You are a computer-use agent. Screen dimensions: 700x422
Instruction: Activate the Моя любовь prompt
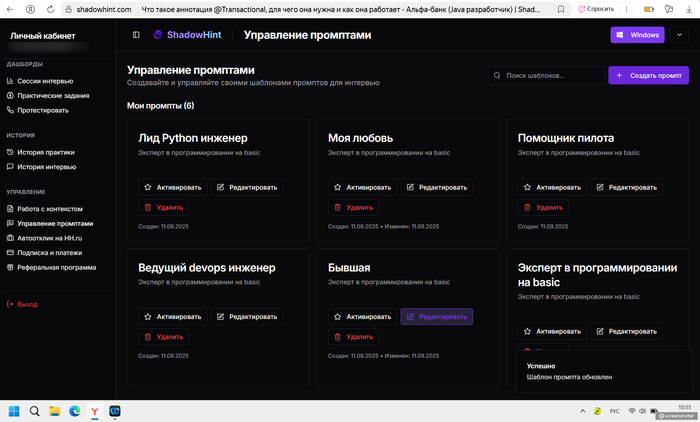[x=364, y=187]
